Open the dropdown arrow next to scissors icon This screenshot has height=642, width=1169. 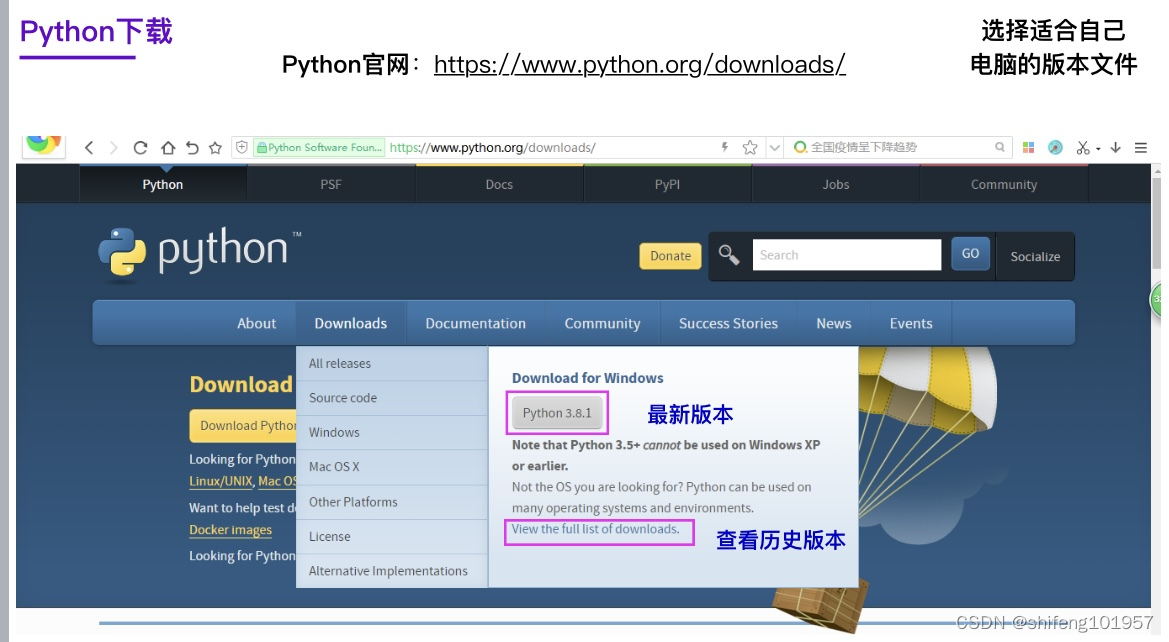coord(1098,149)
